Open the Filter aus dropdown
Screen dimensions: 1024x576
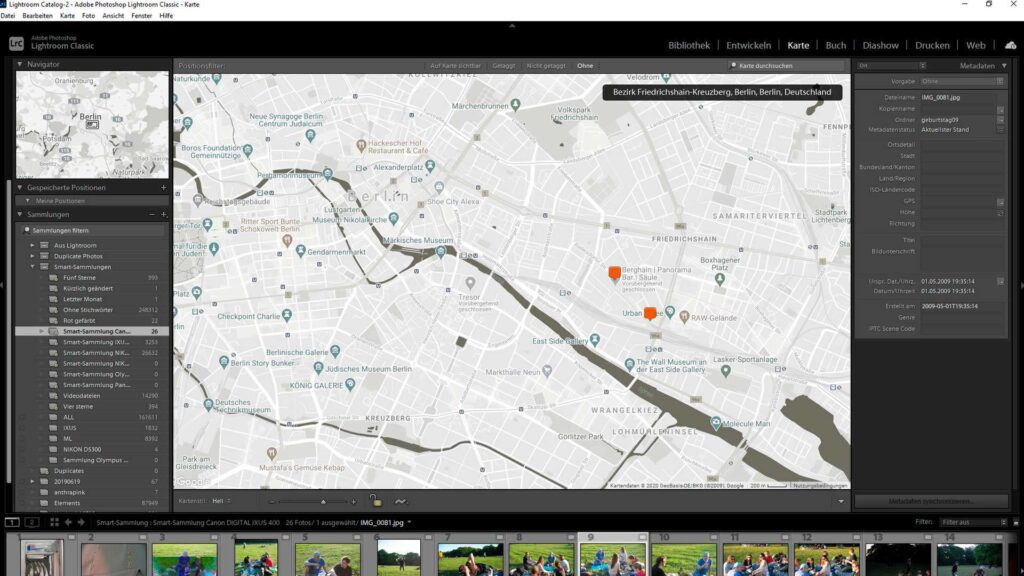tap(974, 522)
